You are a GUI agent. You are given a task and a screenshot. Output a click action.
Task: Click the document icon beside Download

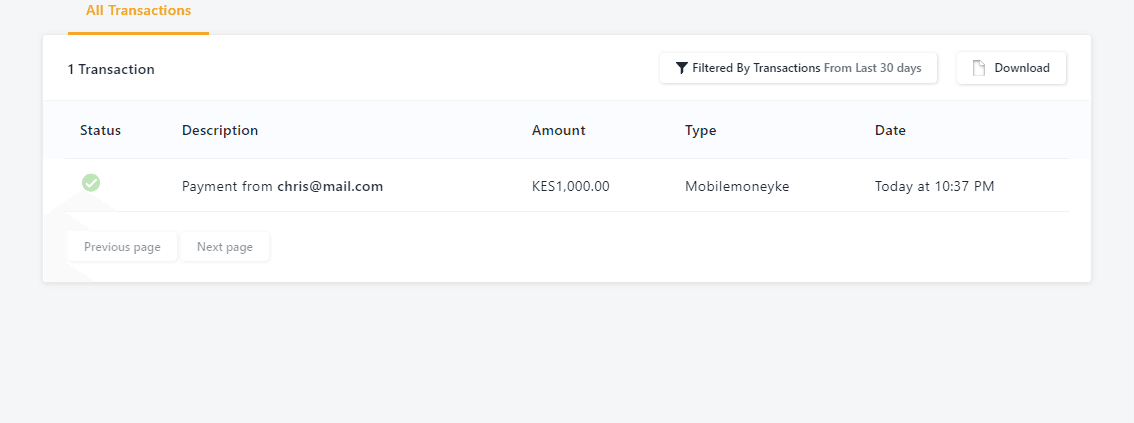click(979, 68)
